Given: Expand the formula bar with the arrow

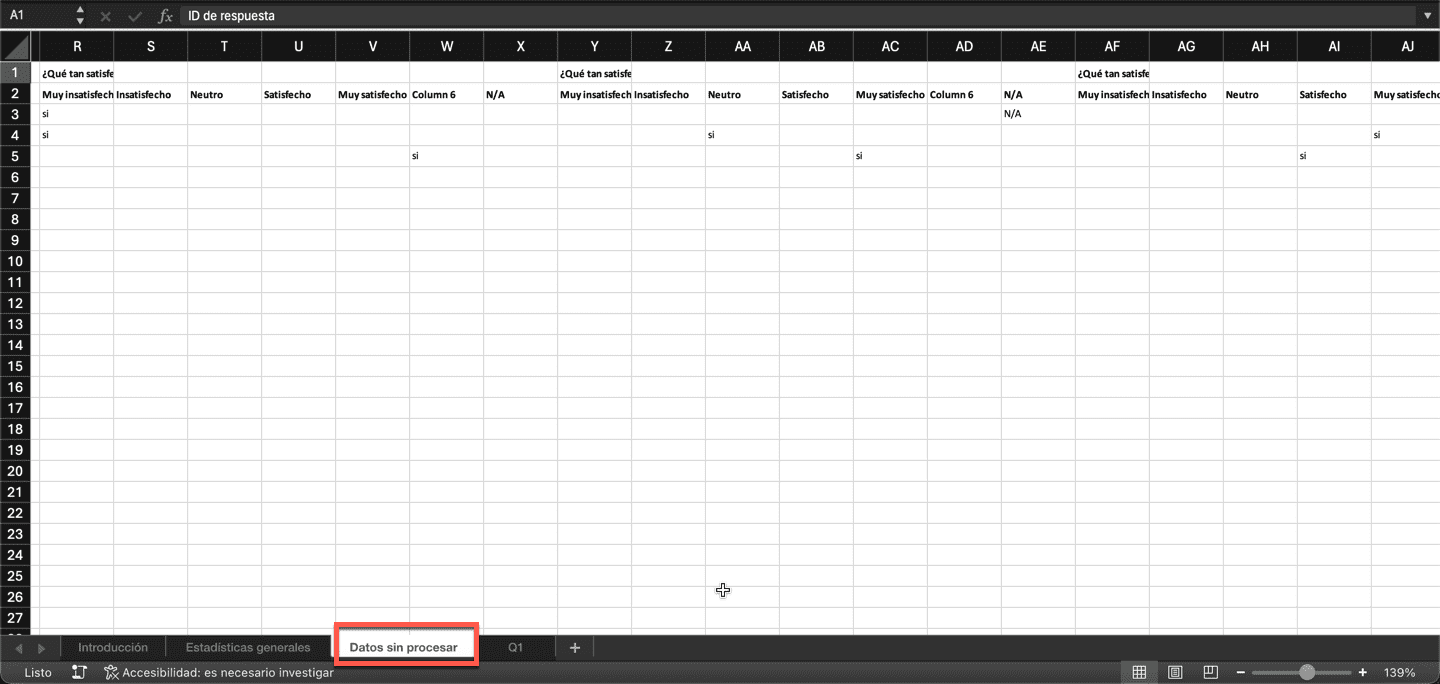Looking at the screenshot, I should pyautogui.click(x=1427, y=16).
